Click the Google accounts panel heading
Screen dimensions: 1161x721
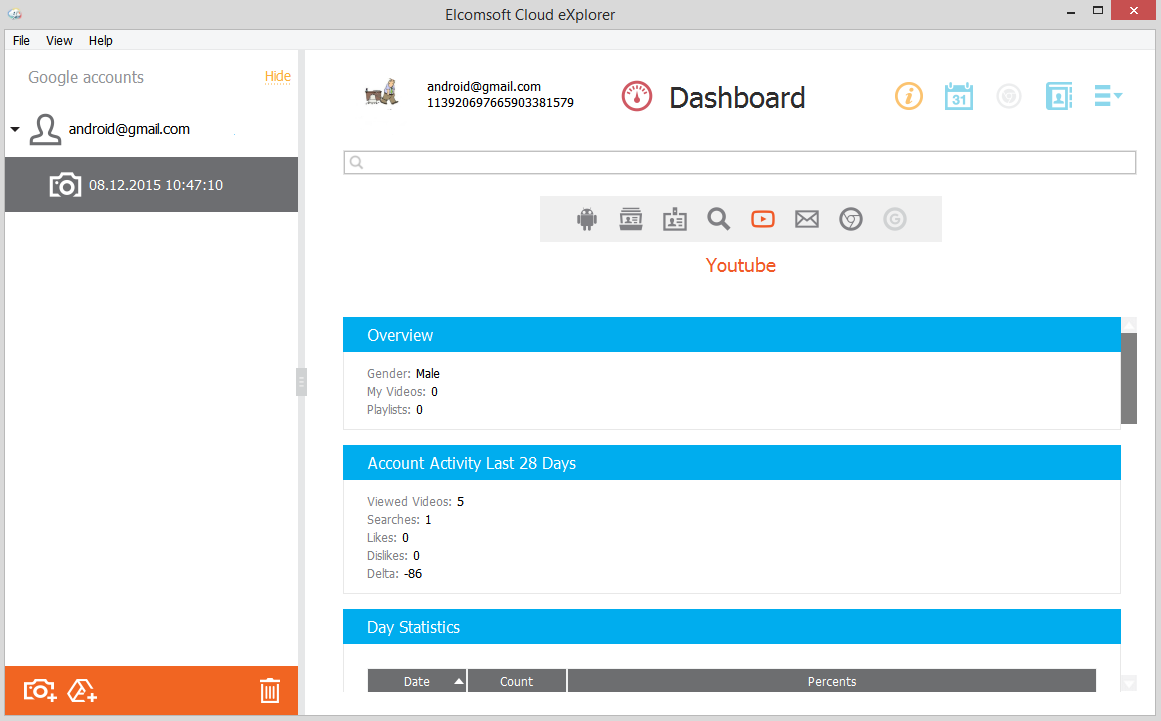pyautogui.click(x=86, y=77)
